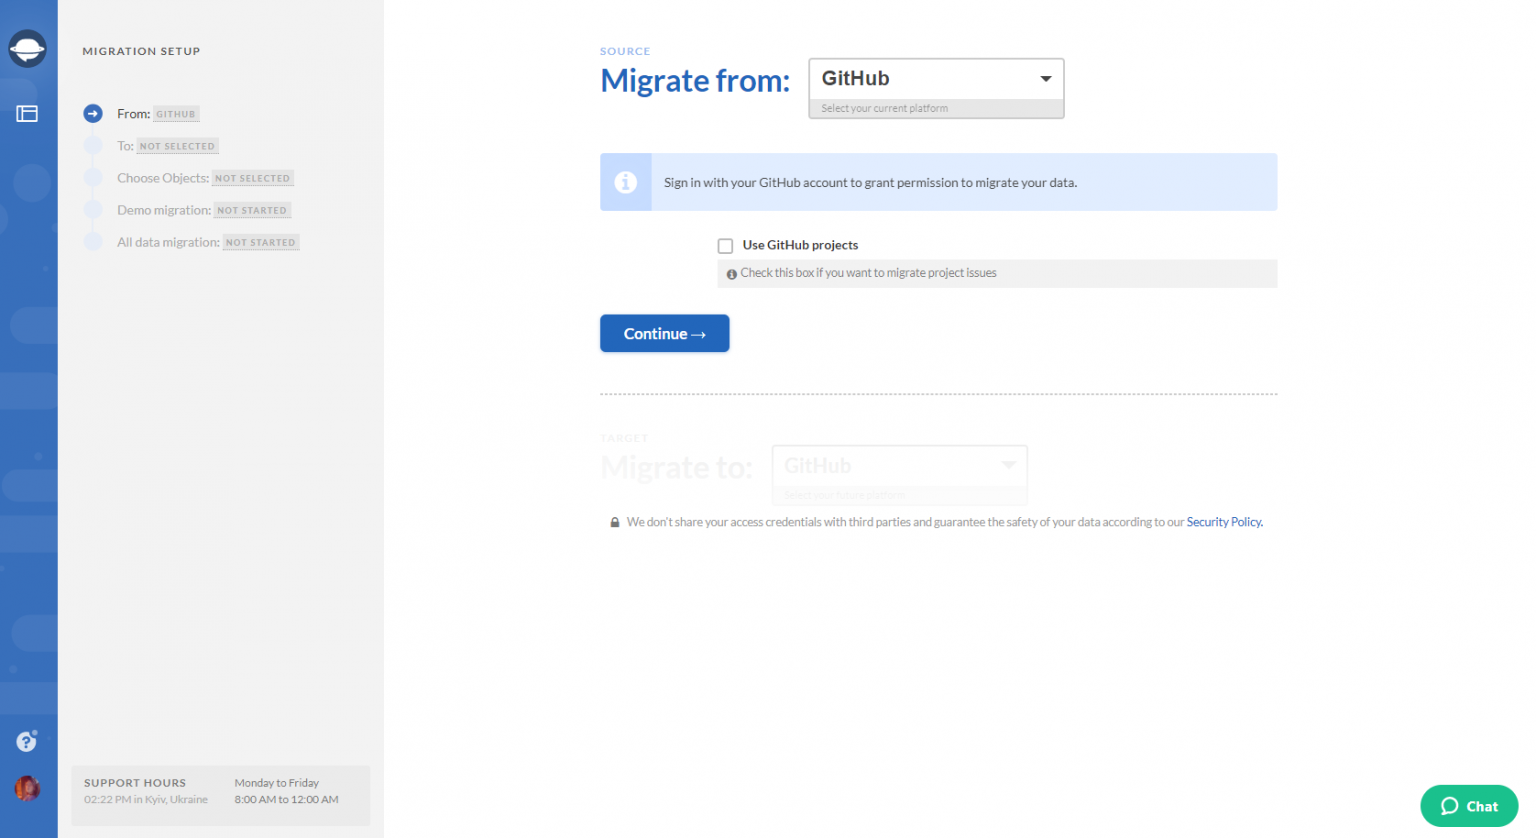Click your profile avatar at sidebar bottom

tap(27, 789)
